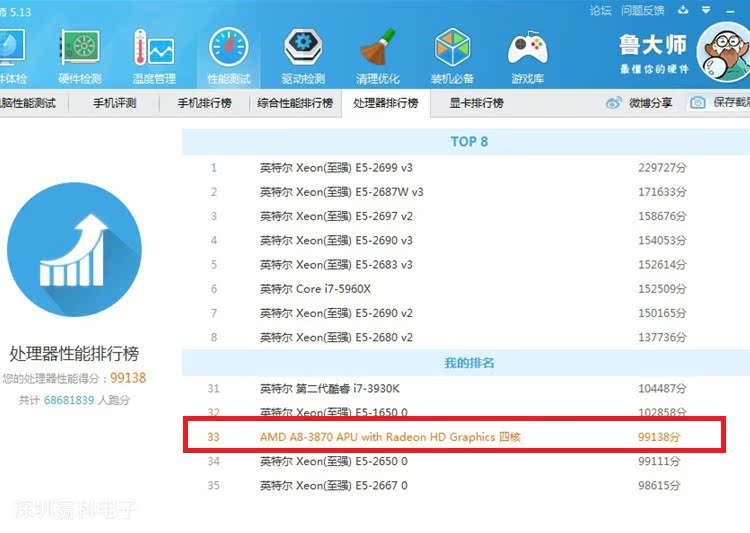Image resolution: width=750 pixels, height=533 pixels.
Task: Open the 问题反馈 feedback link
Action: click(643, 11)
